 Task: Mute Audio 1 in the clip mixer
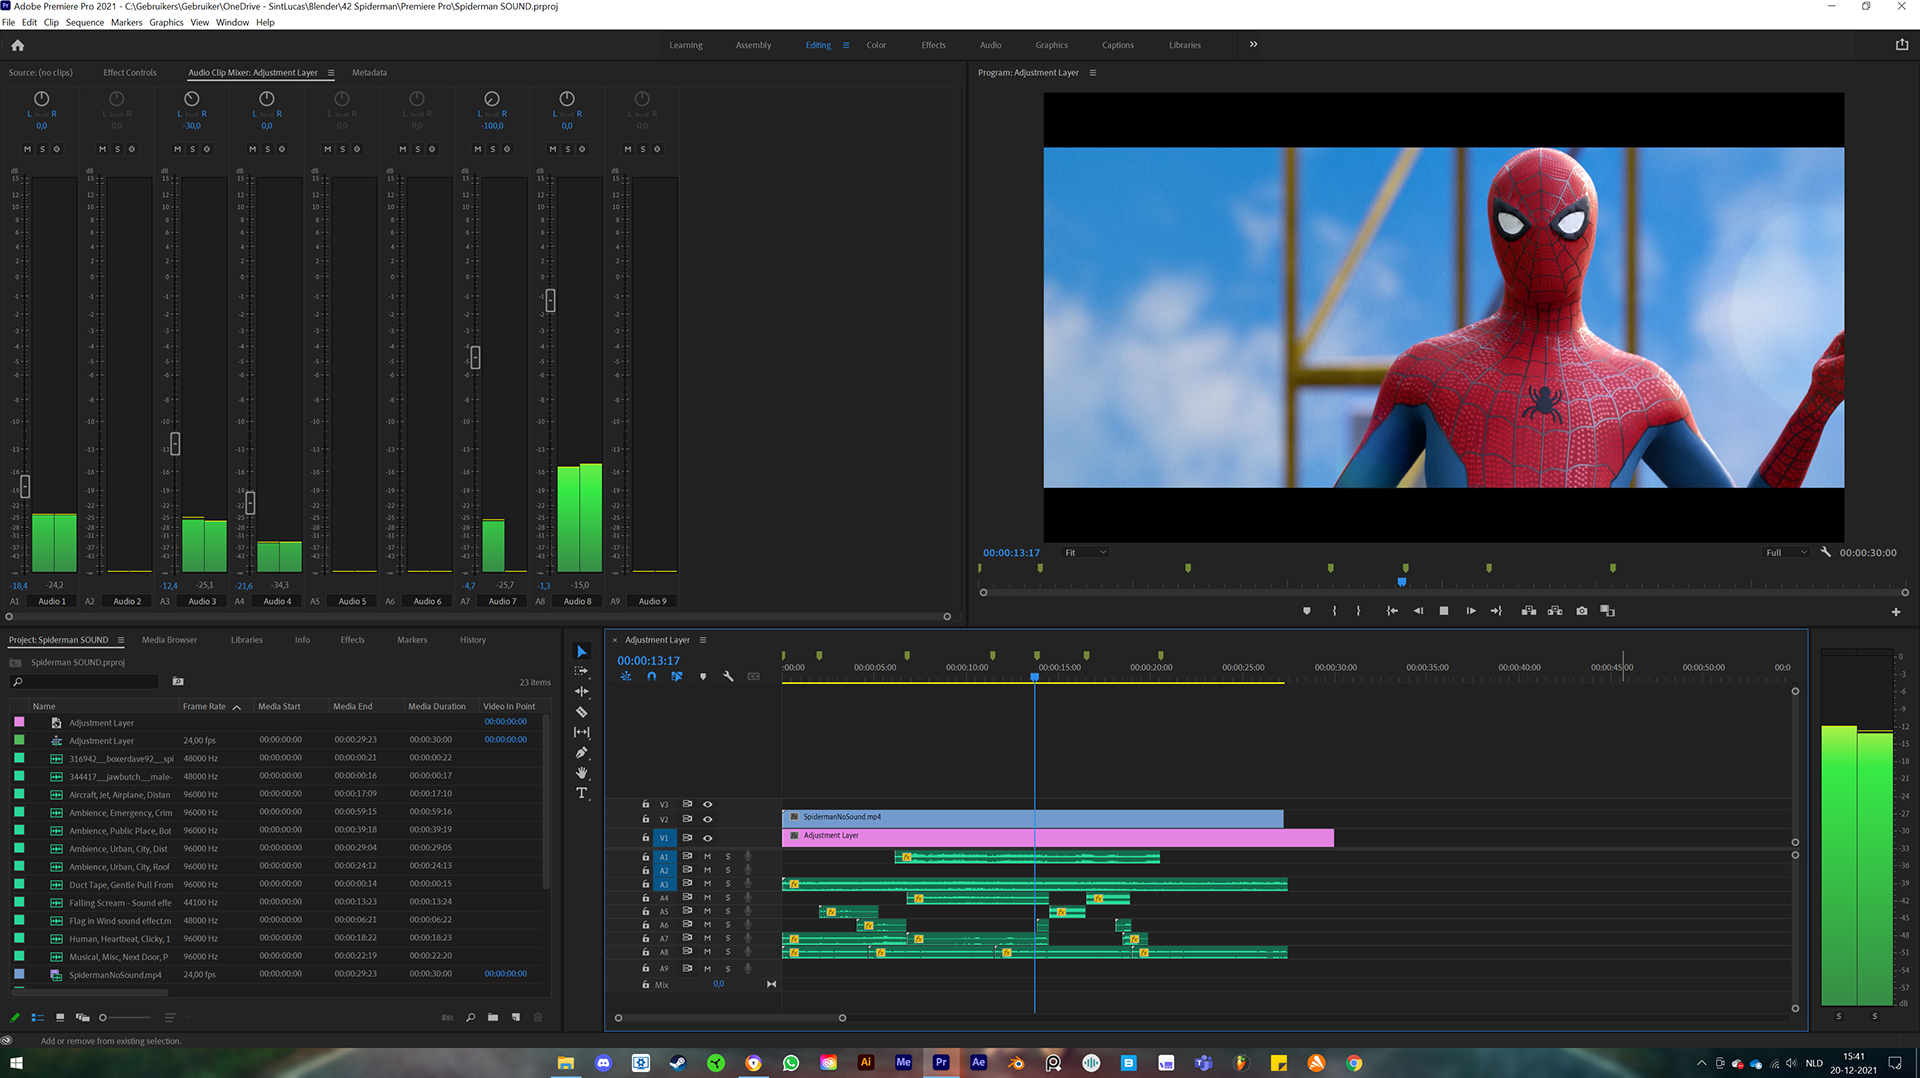[x=27, y=149]
